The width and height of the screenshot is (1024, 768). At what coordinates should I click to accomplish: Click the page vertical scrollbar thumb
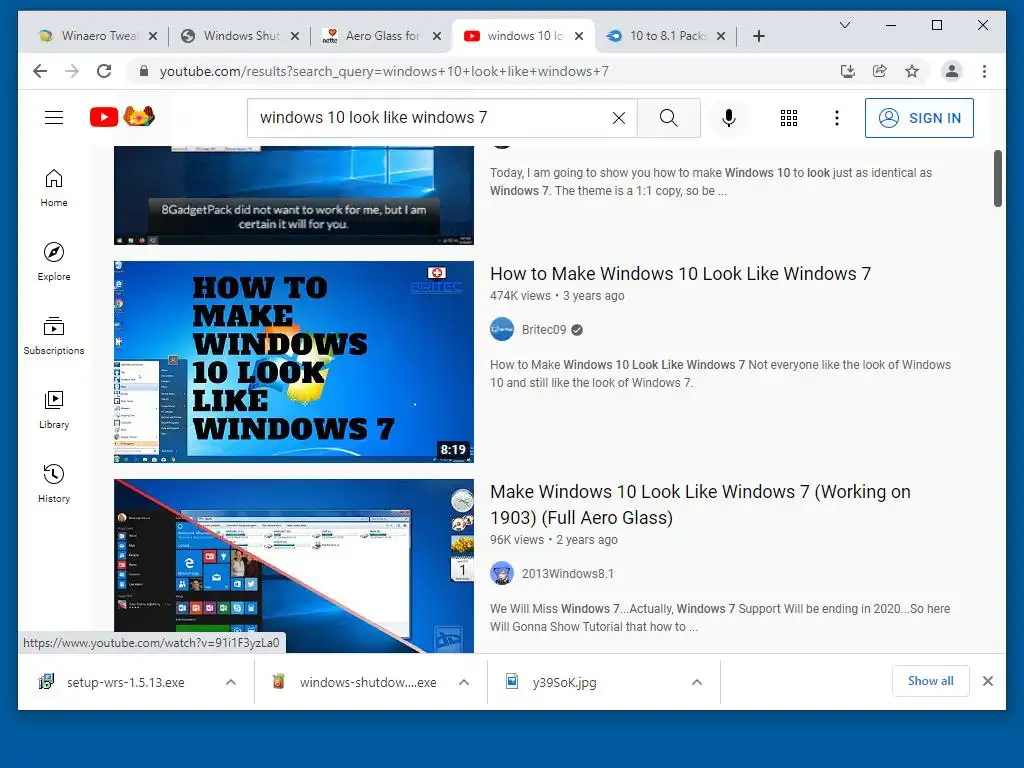point(997,178)
